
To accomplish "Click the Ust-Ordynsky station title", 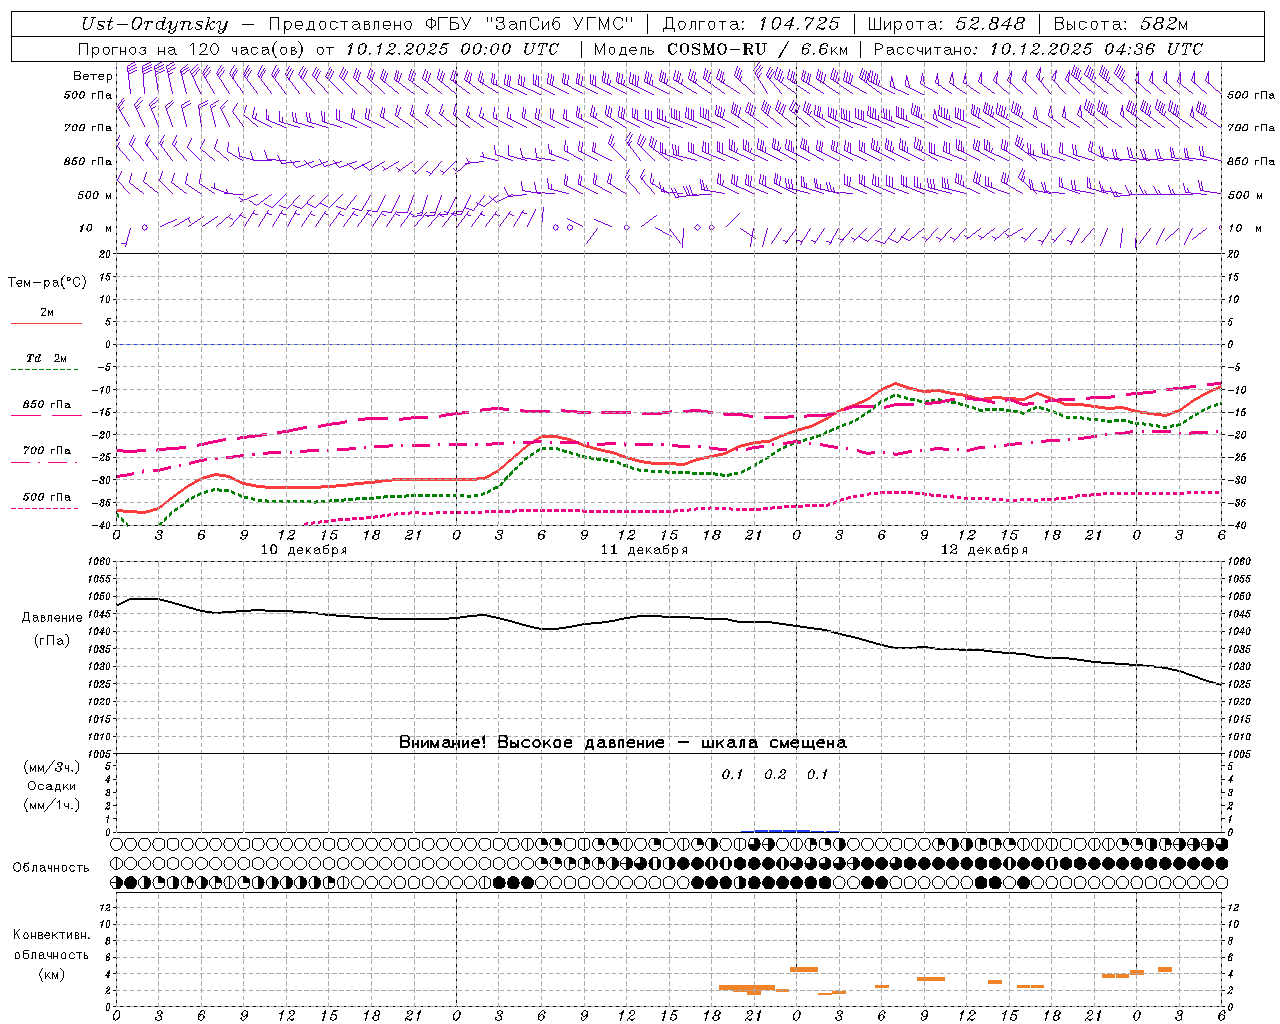I will [154, 24].
